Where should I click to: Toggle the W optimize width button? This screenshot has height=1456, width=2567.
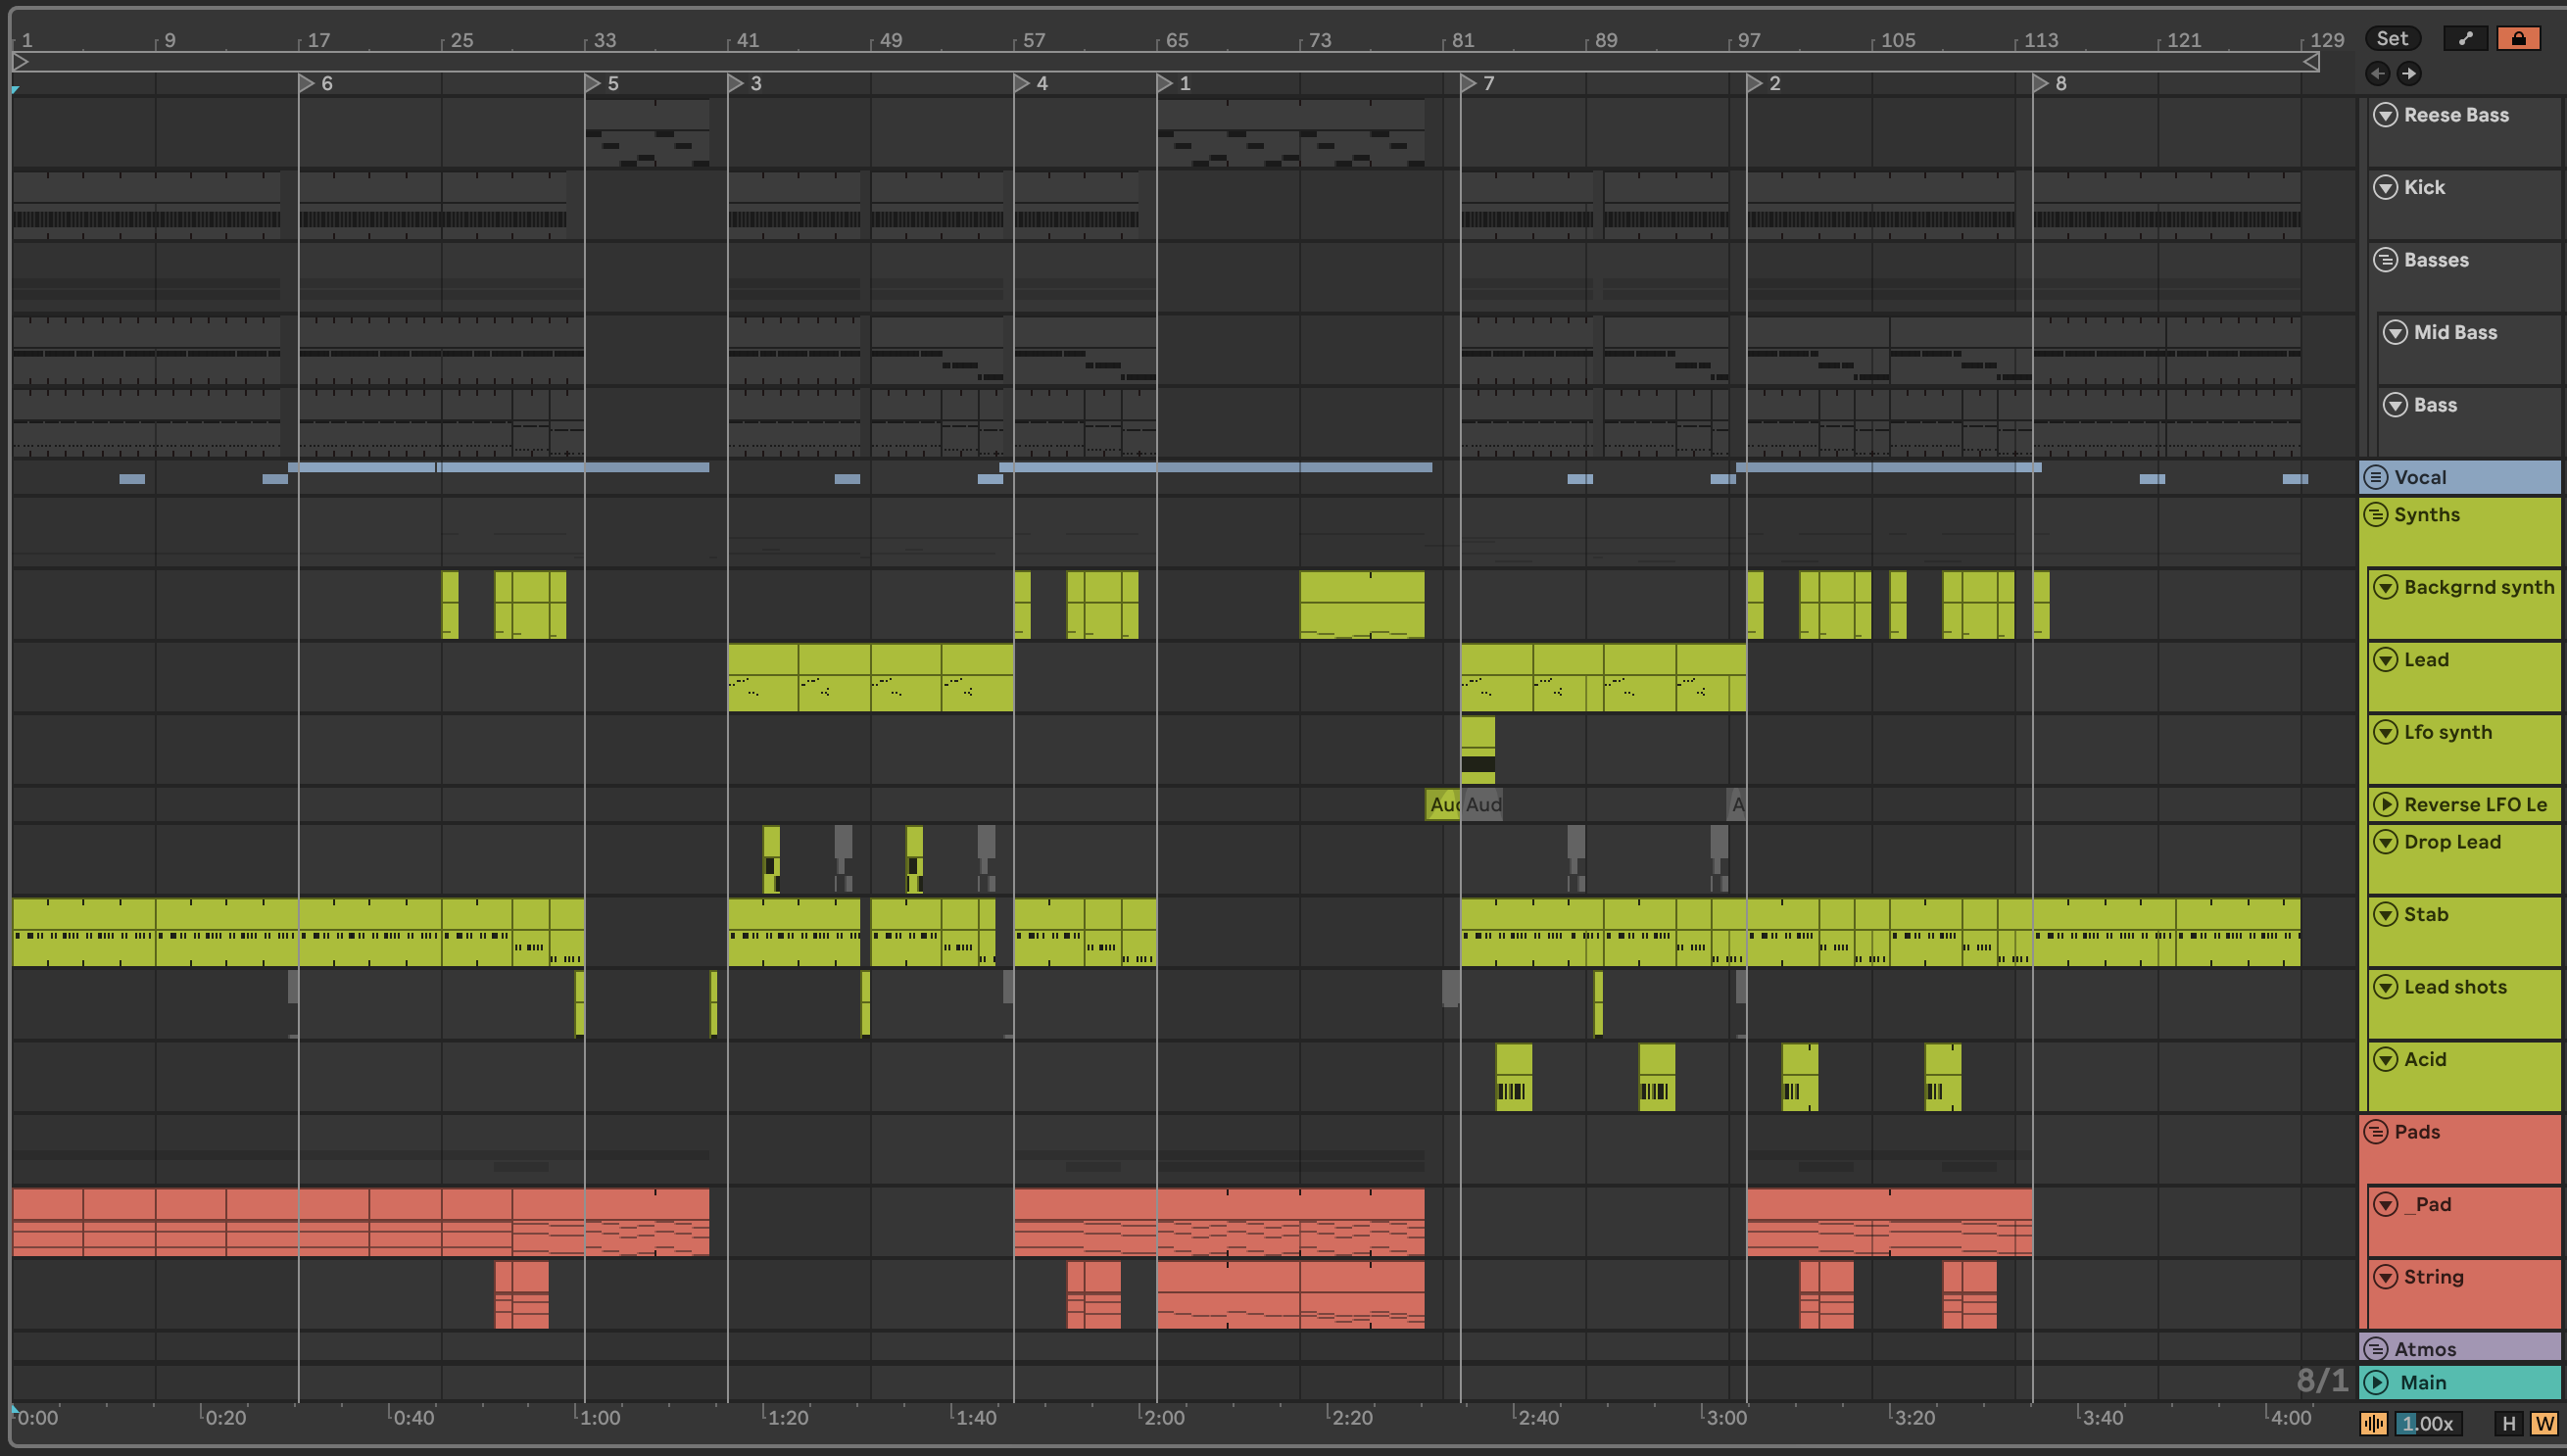click(2544, 1423)
